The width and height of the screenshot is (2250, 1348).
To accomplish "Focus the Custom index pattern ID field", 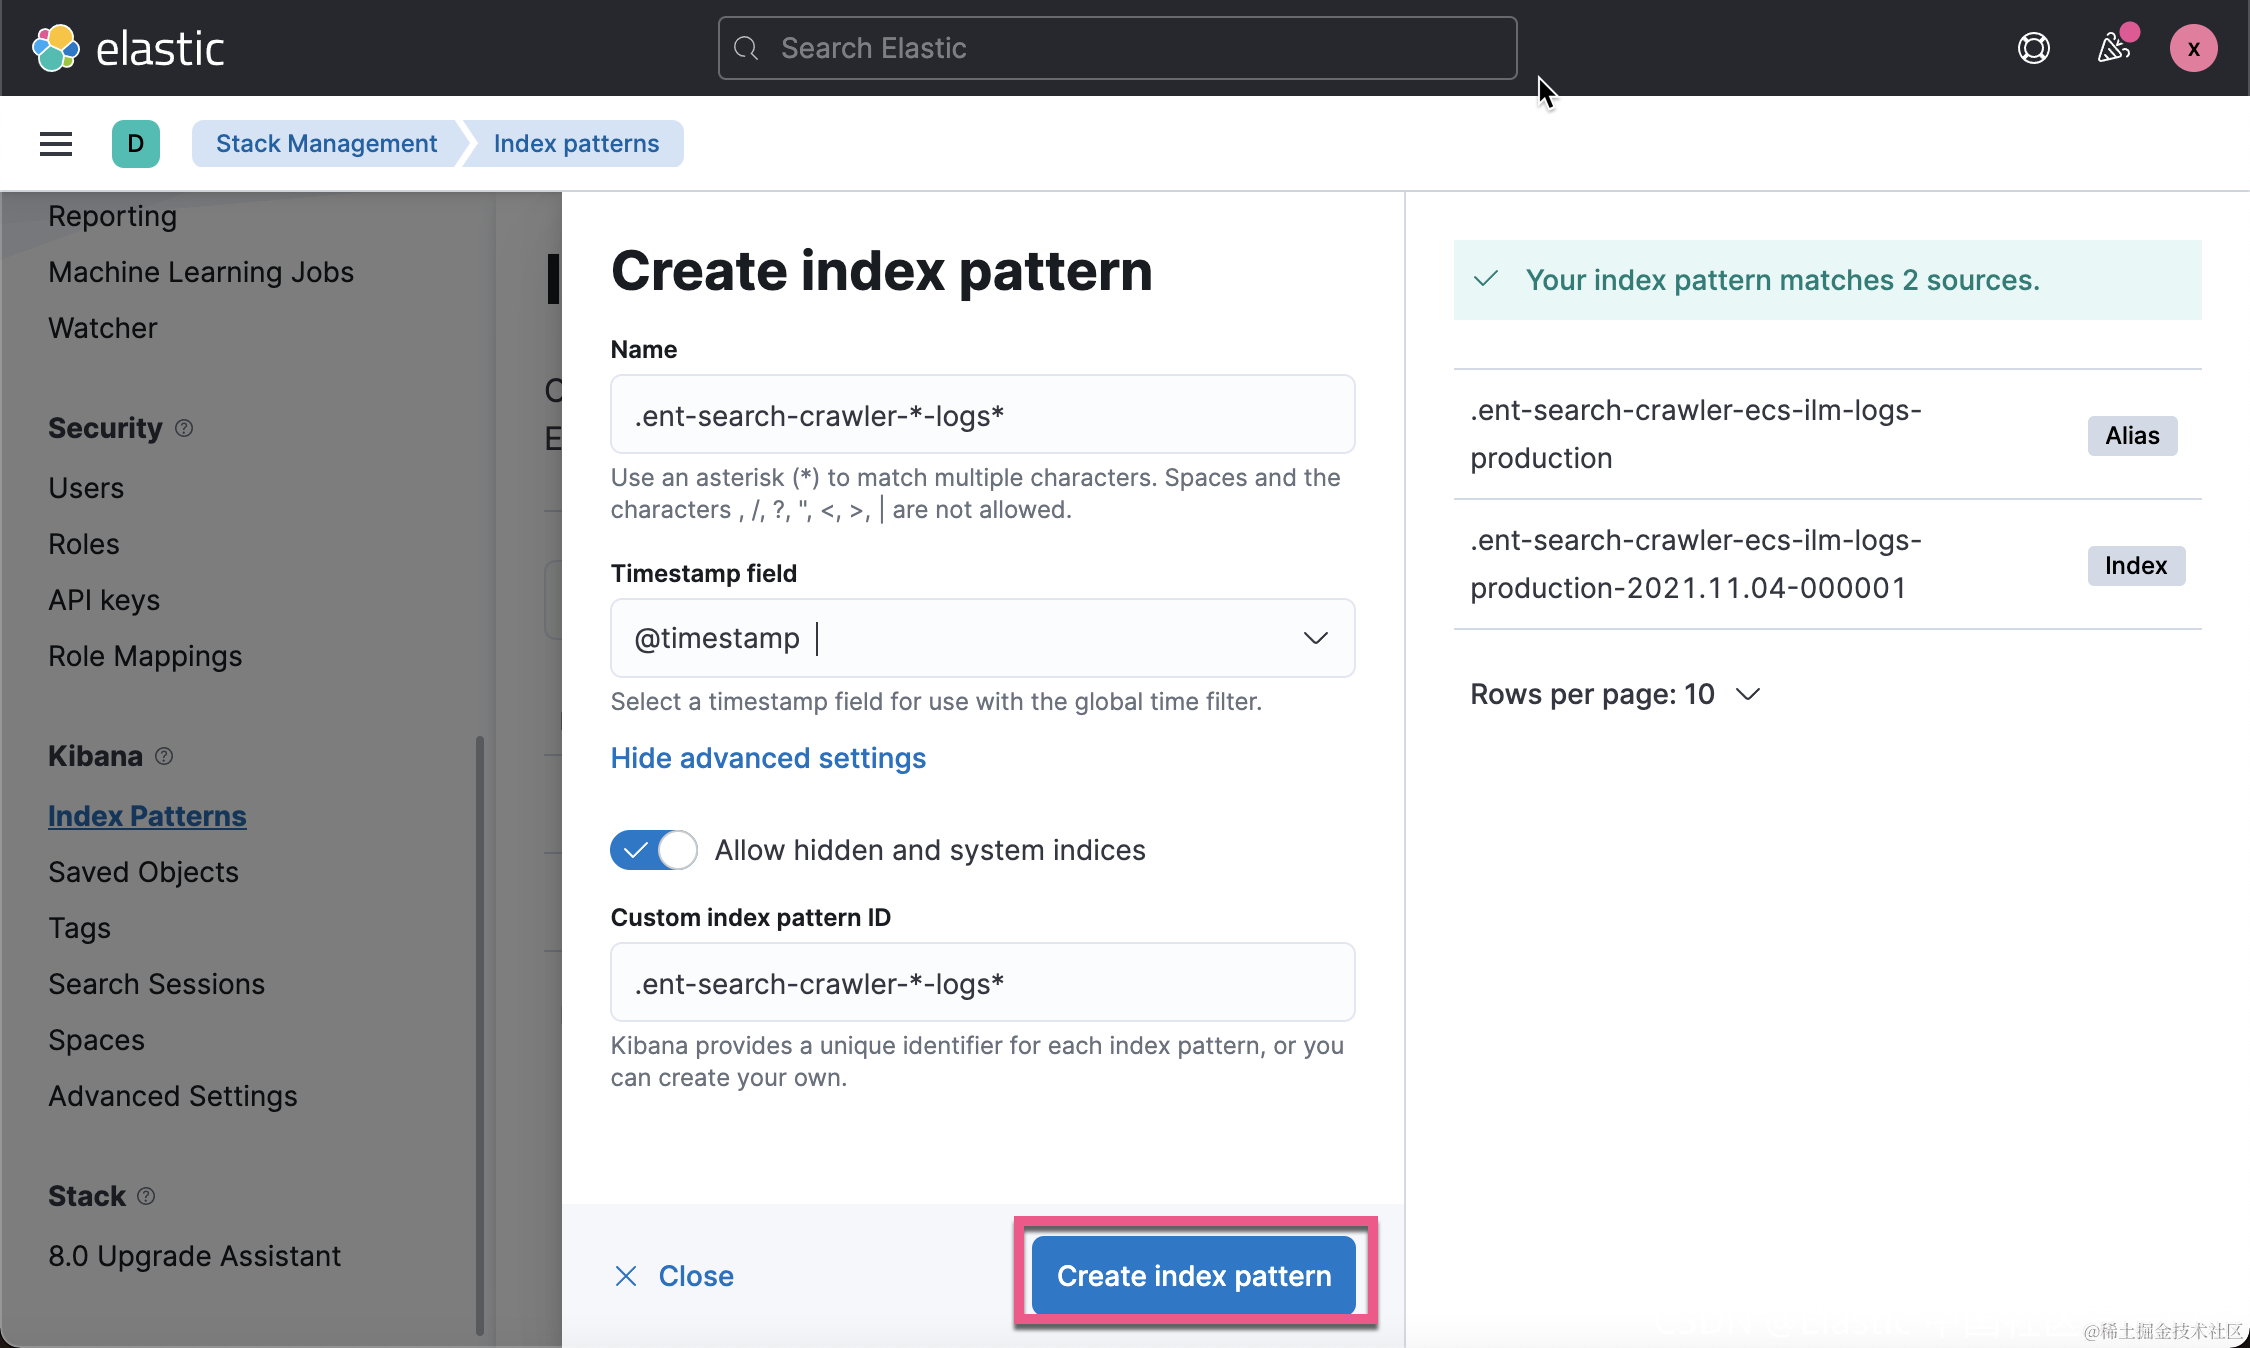I will pos(982,983).
